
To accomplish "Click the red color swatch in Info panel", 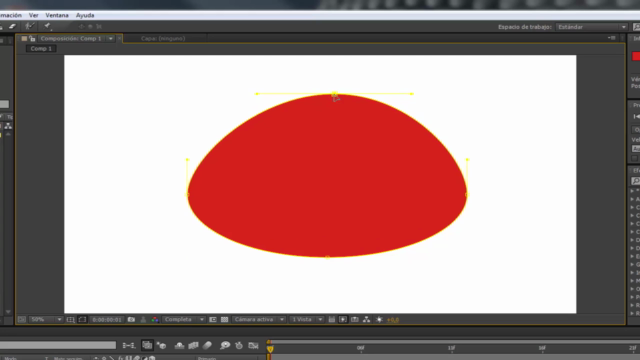I will [x=636, y=56].
